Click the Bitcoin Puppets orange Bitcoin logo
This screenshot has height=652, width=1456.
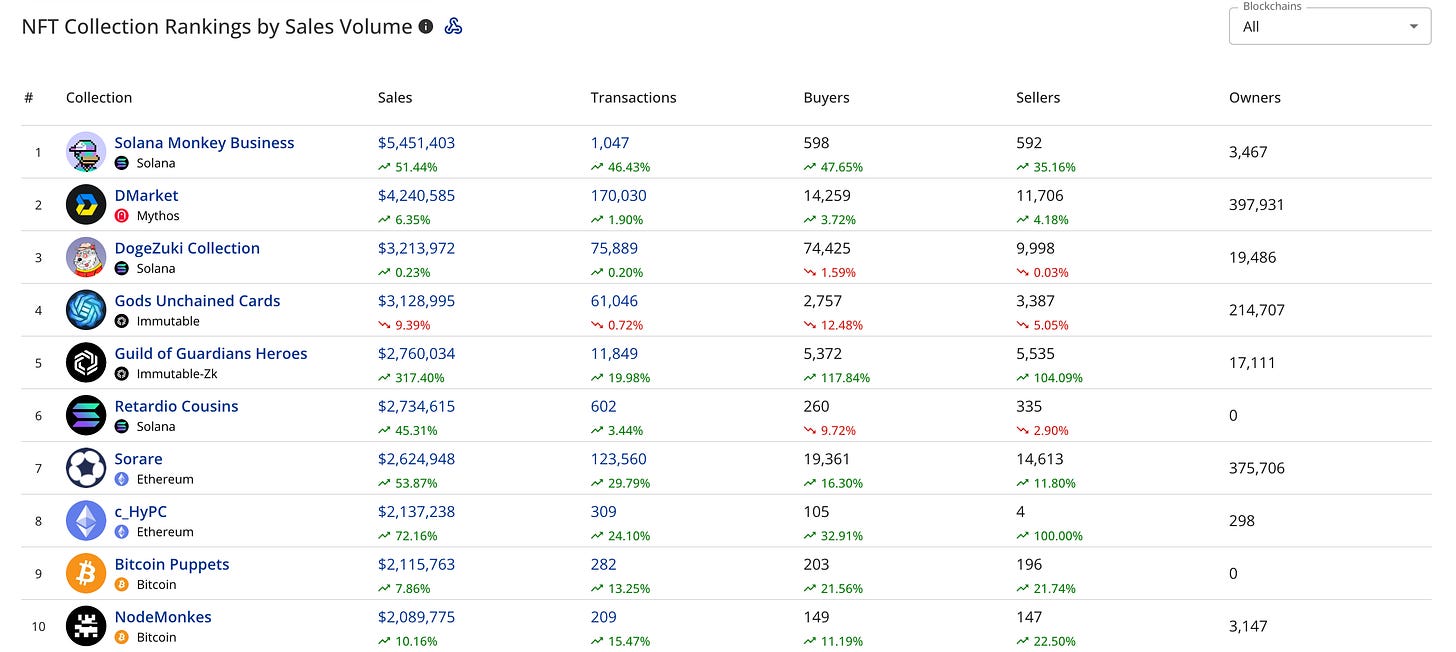86,573
